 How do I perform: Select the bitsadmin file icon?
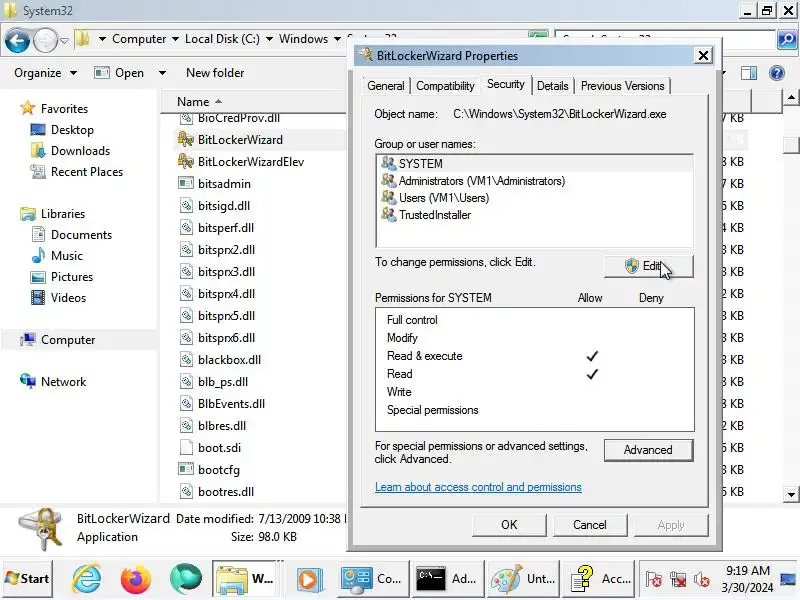point(186,183)
